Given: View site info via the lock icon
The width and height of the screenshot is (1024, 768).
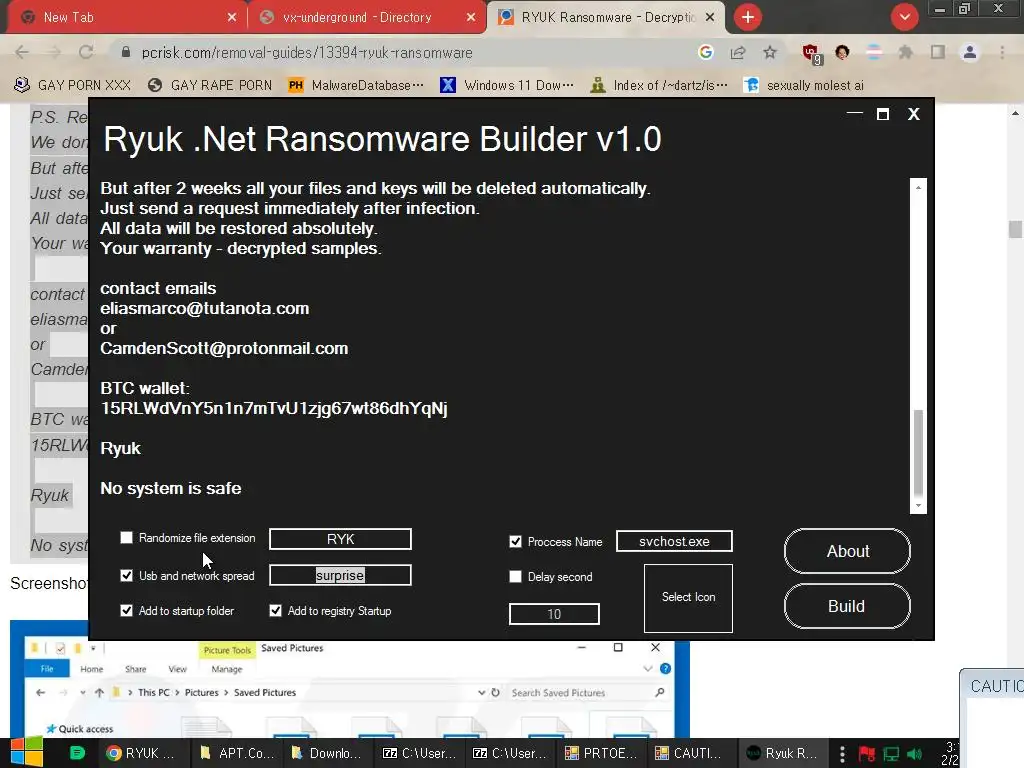Looking at the screenshot, I should point(126,52).
